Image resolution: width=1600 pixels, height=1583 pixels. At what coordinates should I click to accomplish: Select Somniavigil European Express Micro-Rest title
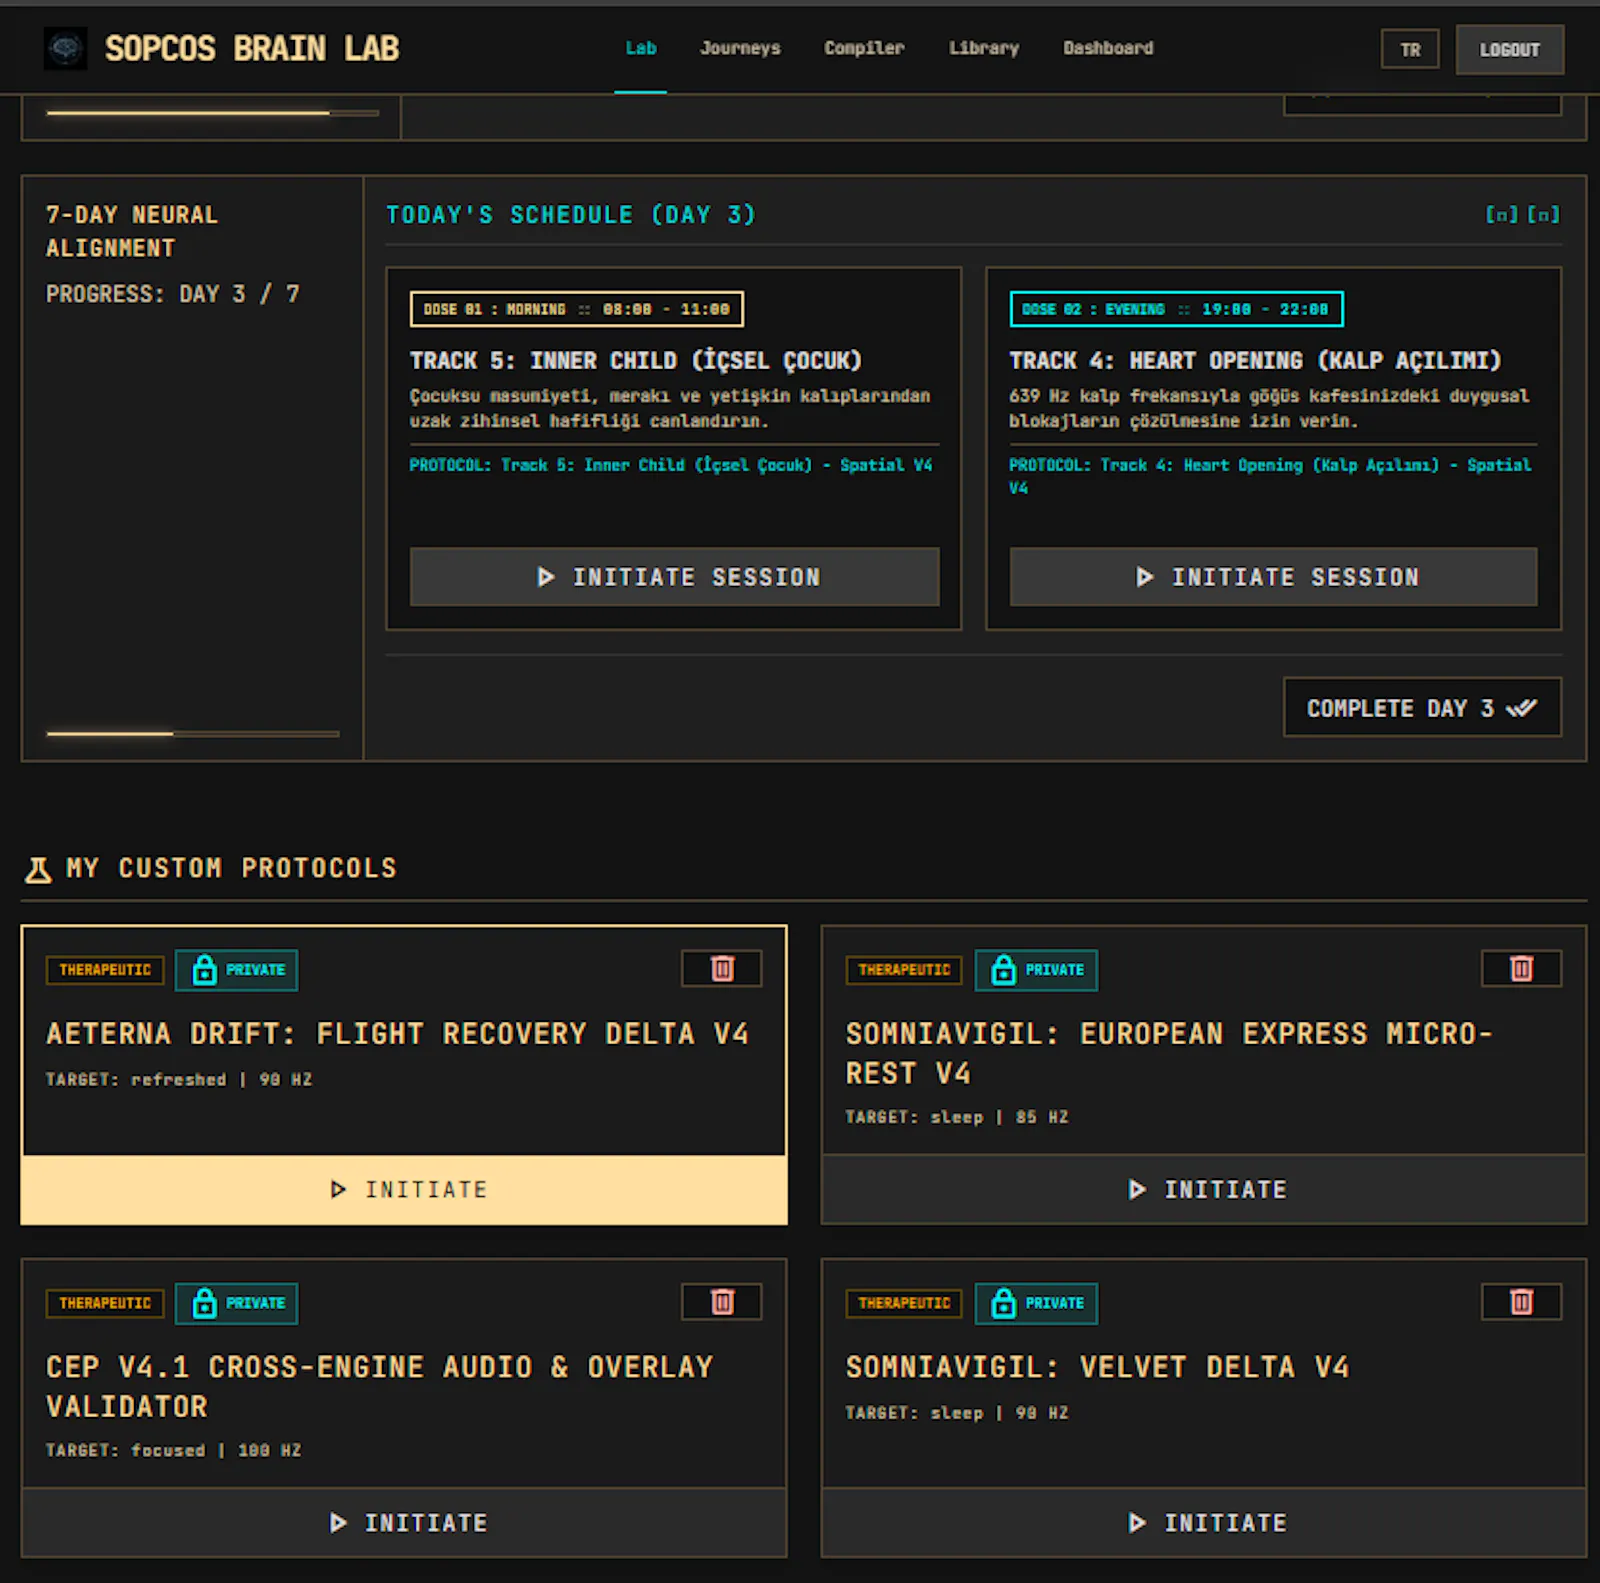[1169, 1053]
